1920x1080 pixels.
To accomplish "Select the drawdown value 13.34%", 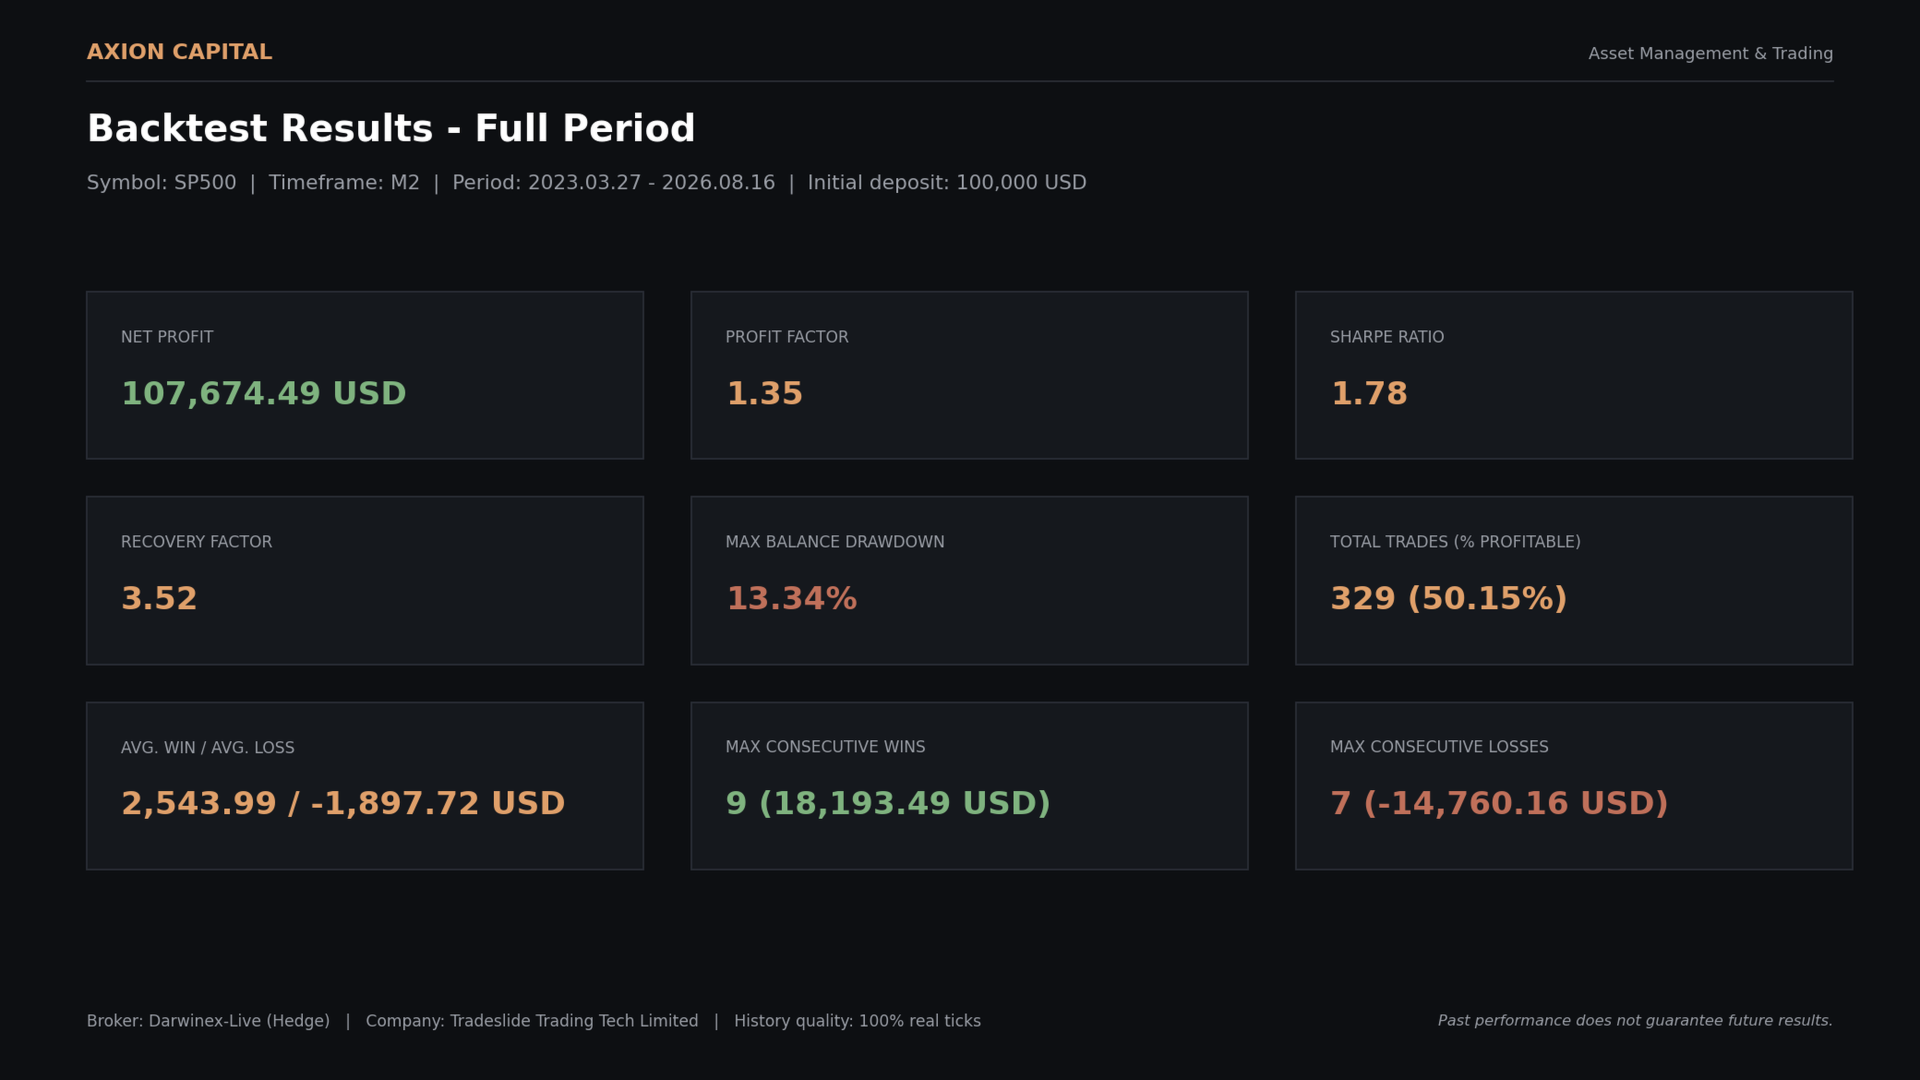I will coord(791,599).
